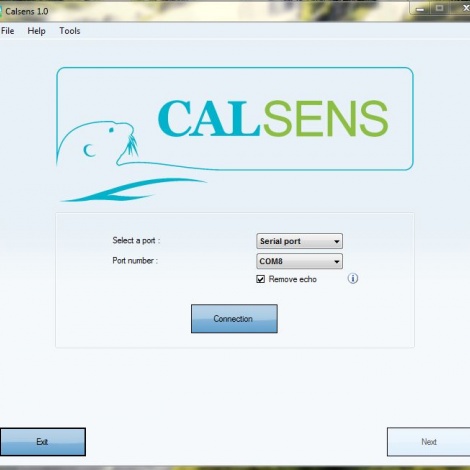This screenshot has height=470, width=470.
Task: Open the Serial port combo box
Action: 299,241
